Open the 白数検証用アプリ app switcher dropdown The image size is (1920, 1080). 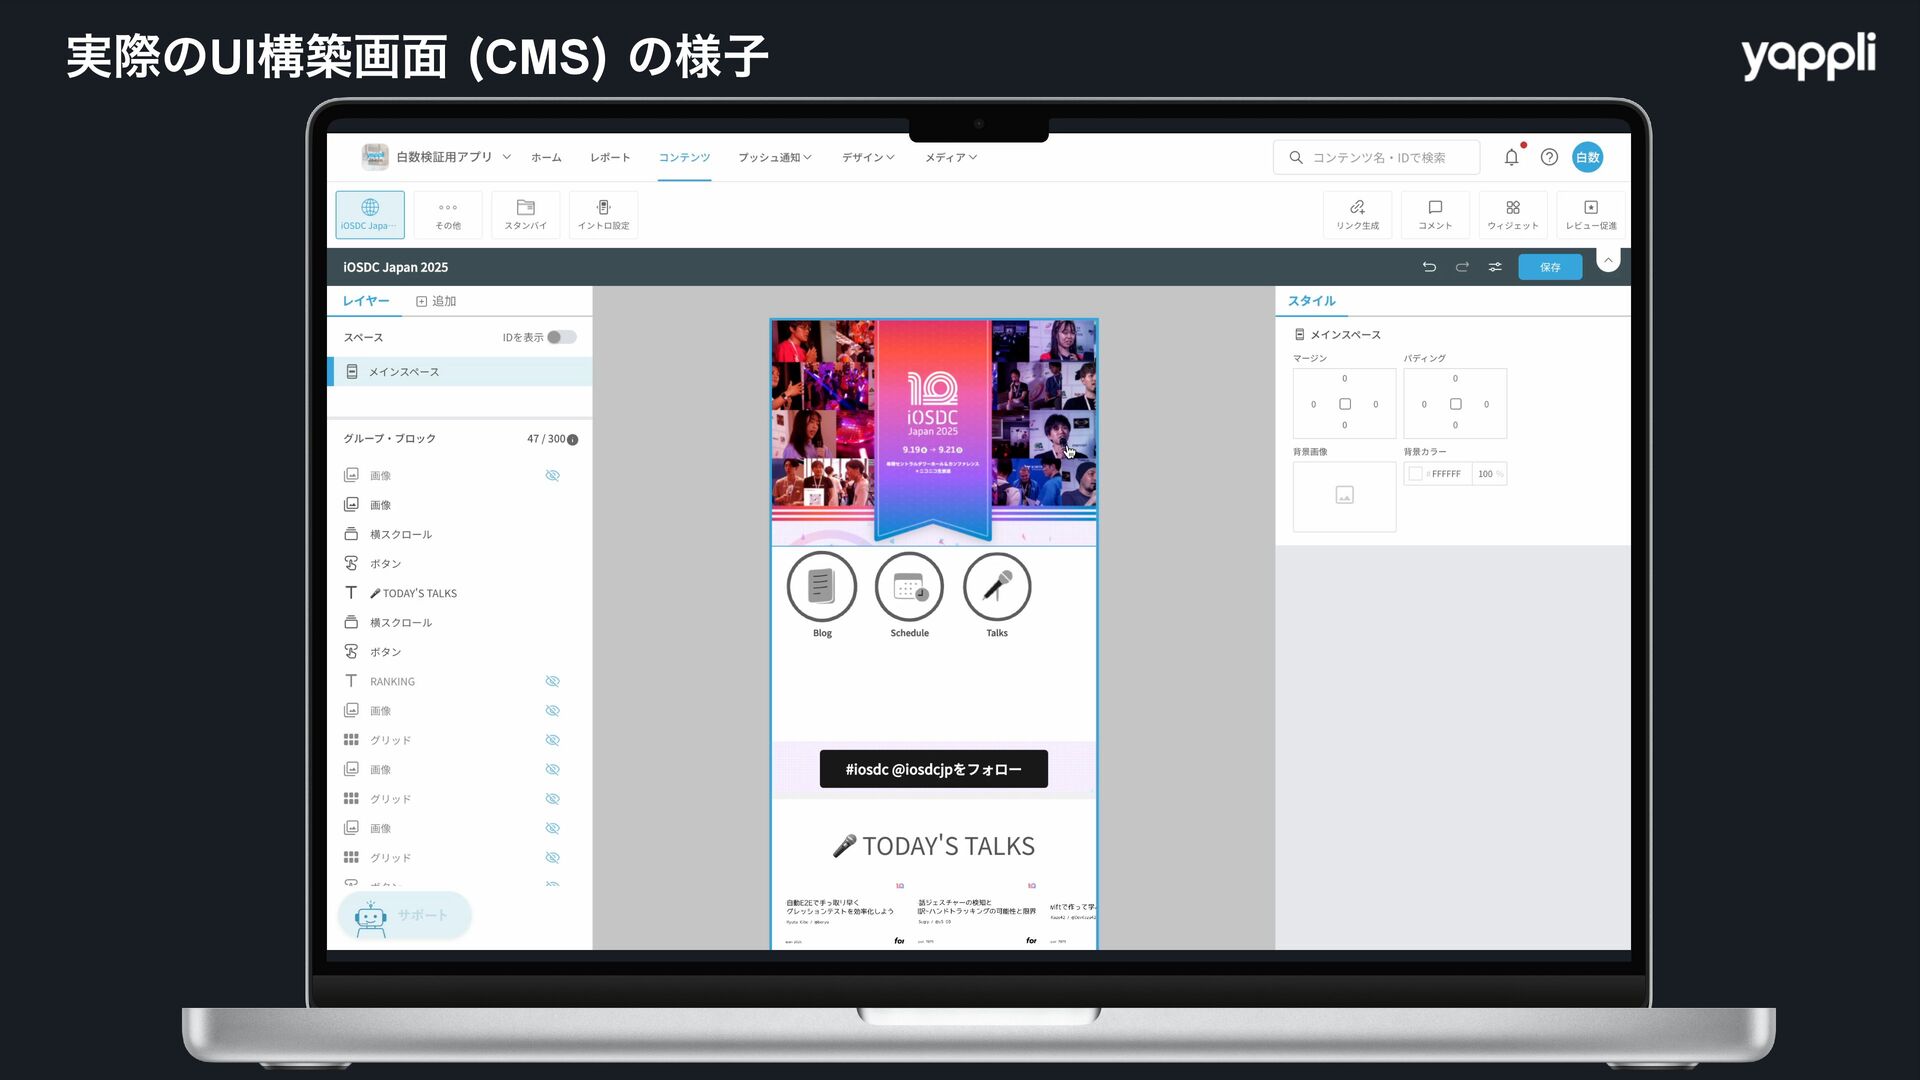(x=507, y=157)
